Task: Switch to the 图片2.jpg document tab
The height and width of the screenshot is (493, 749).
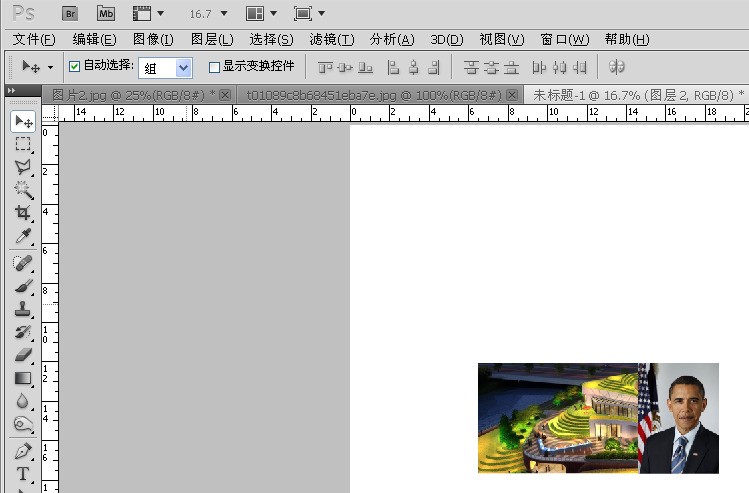Action: pyautogui.click(x=133, y=95)
